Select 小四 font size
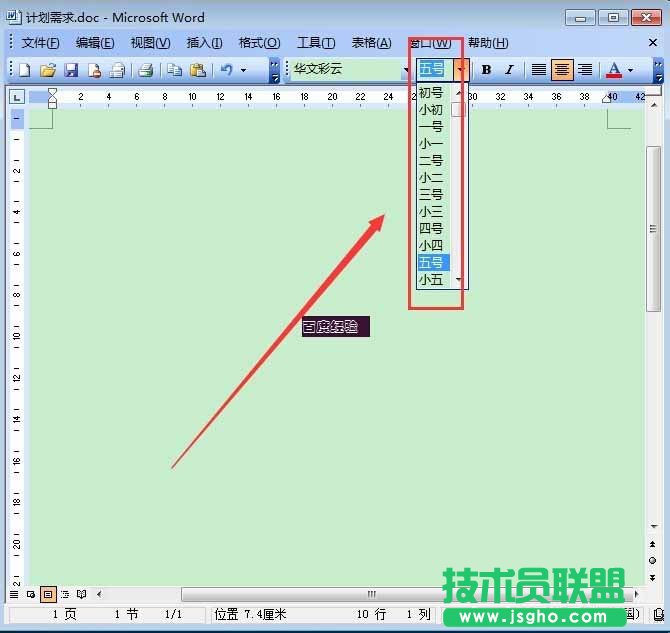The height and width of the screenshot is (633, 670). tap(433, 246)
